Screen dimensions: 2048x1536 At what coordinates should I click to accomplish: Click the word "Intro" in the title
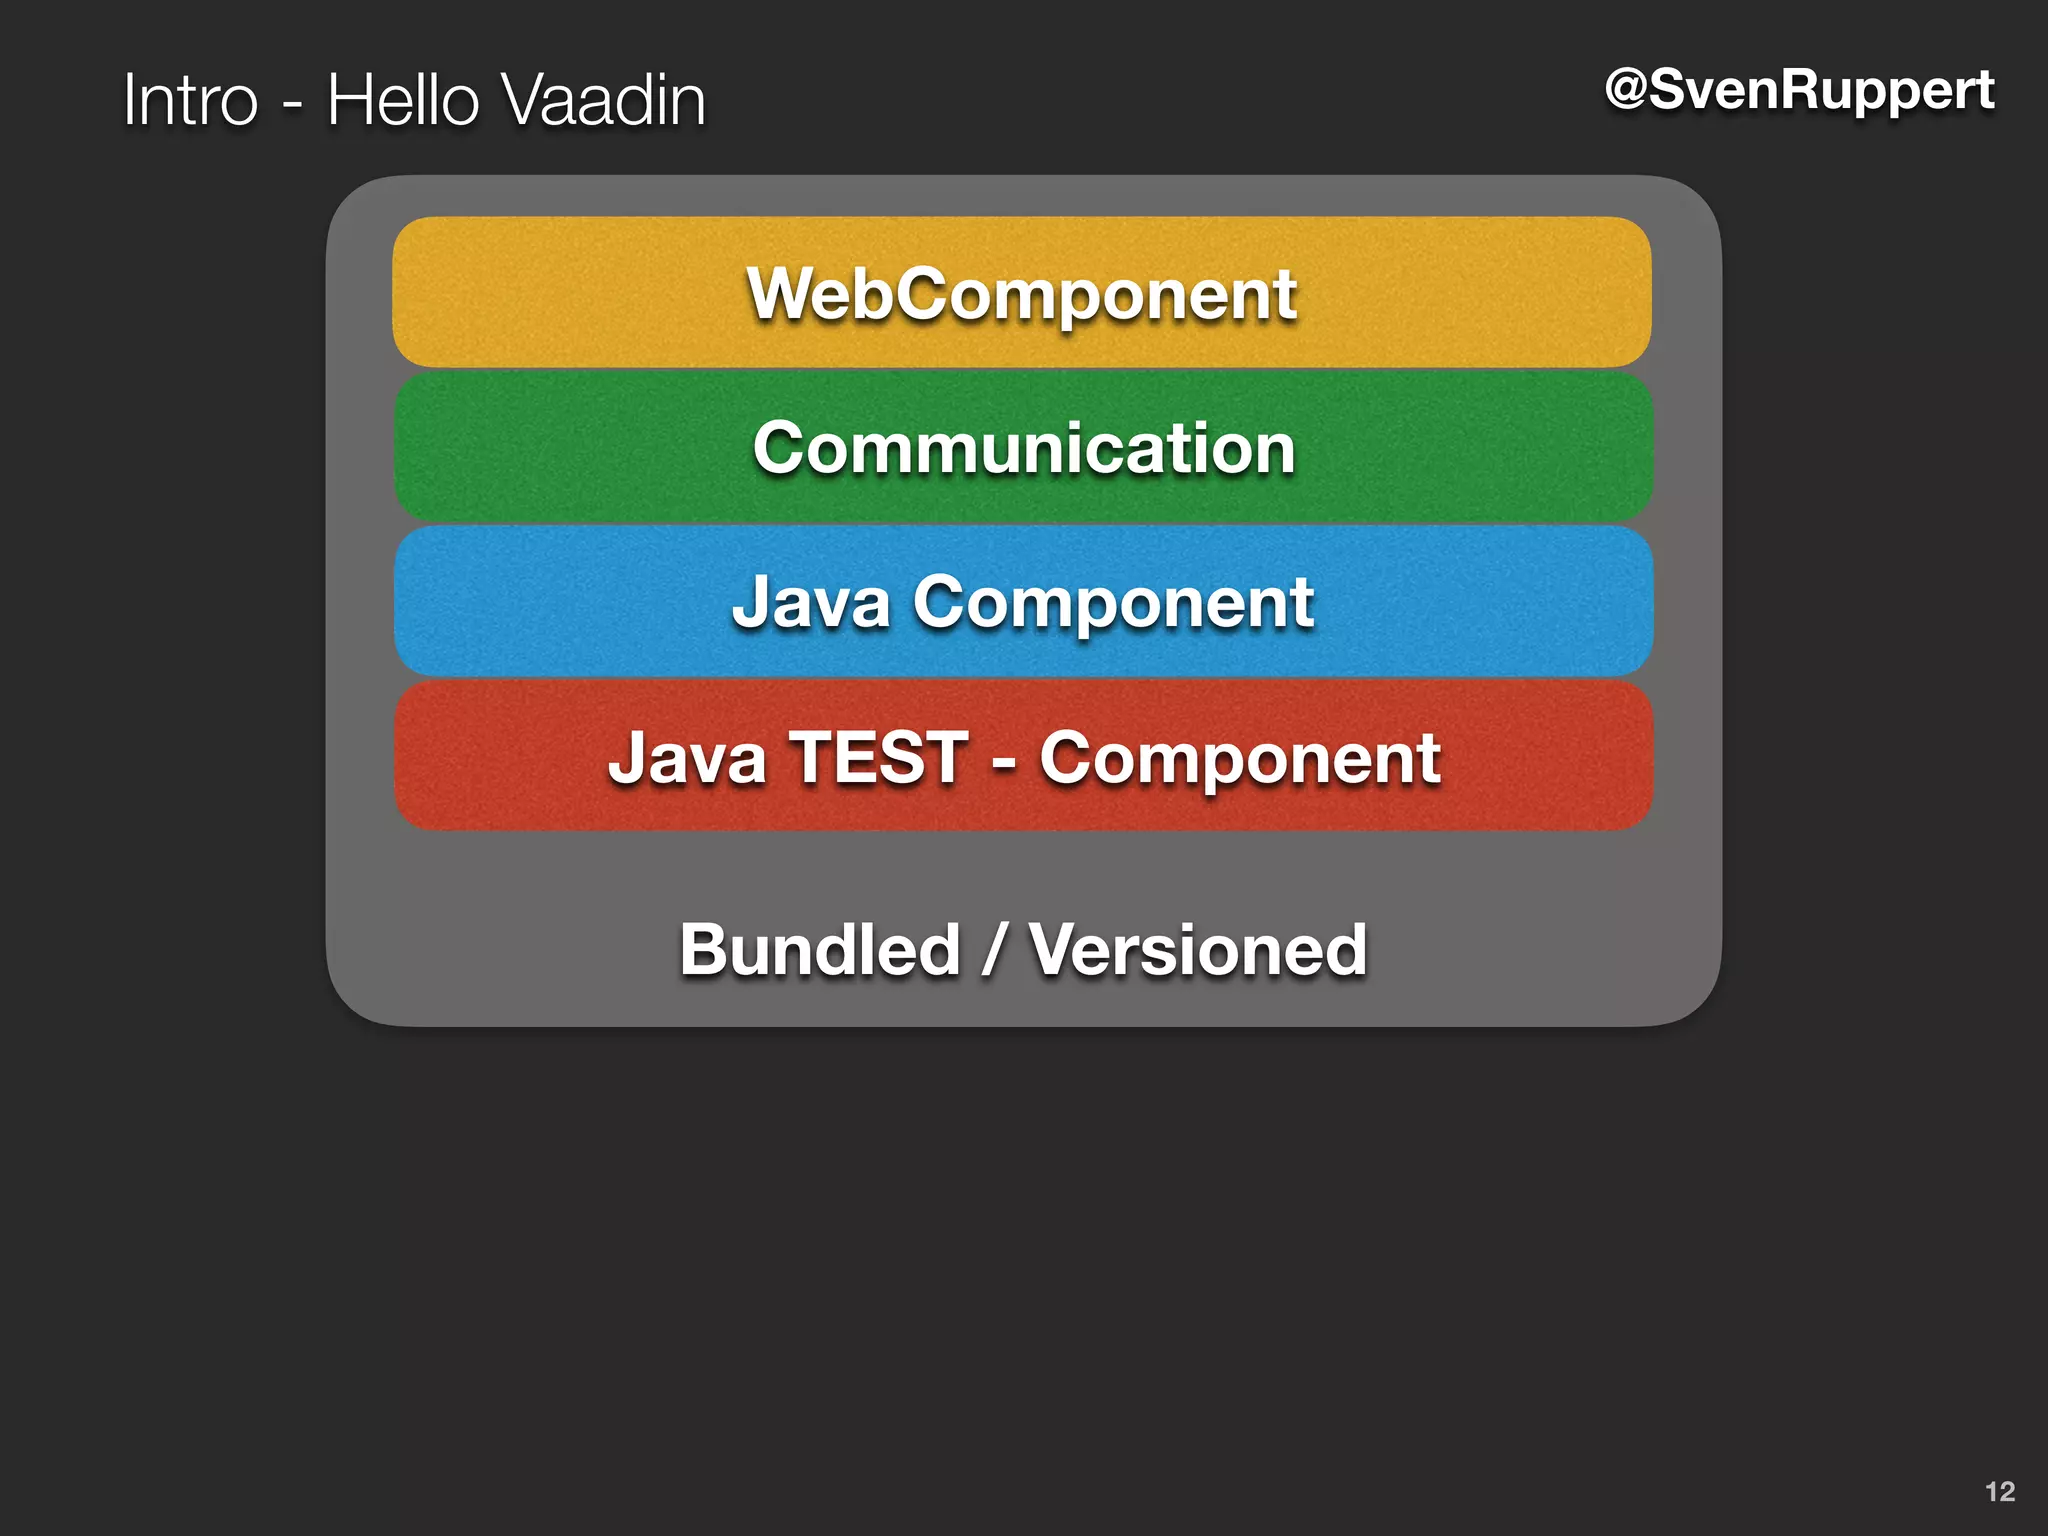coord(190,100)
